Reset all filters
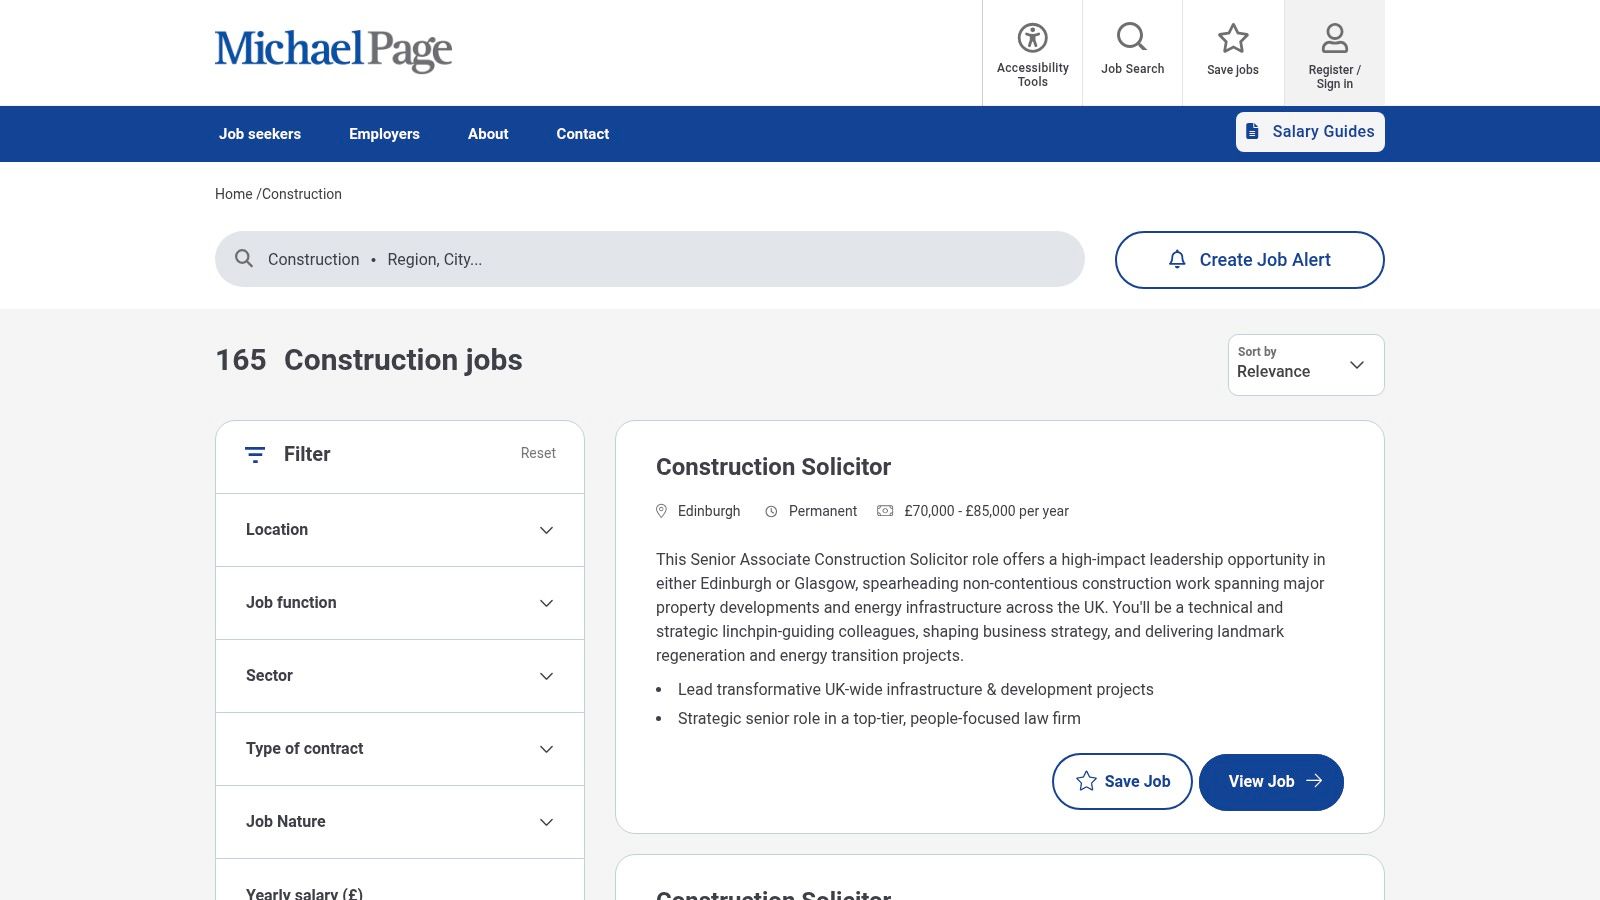 pyautogui.click(x=538, y=453)
